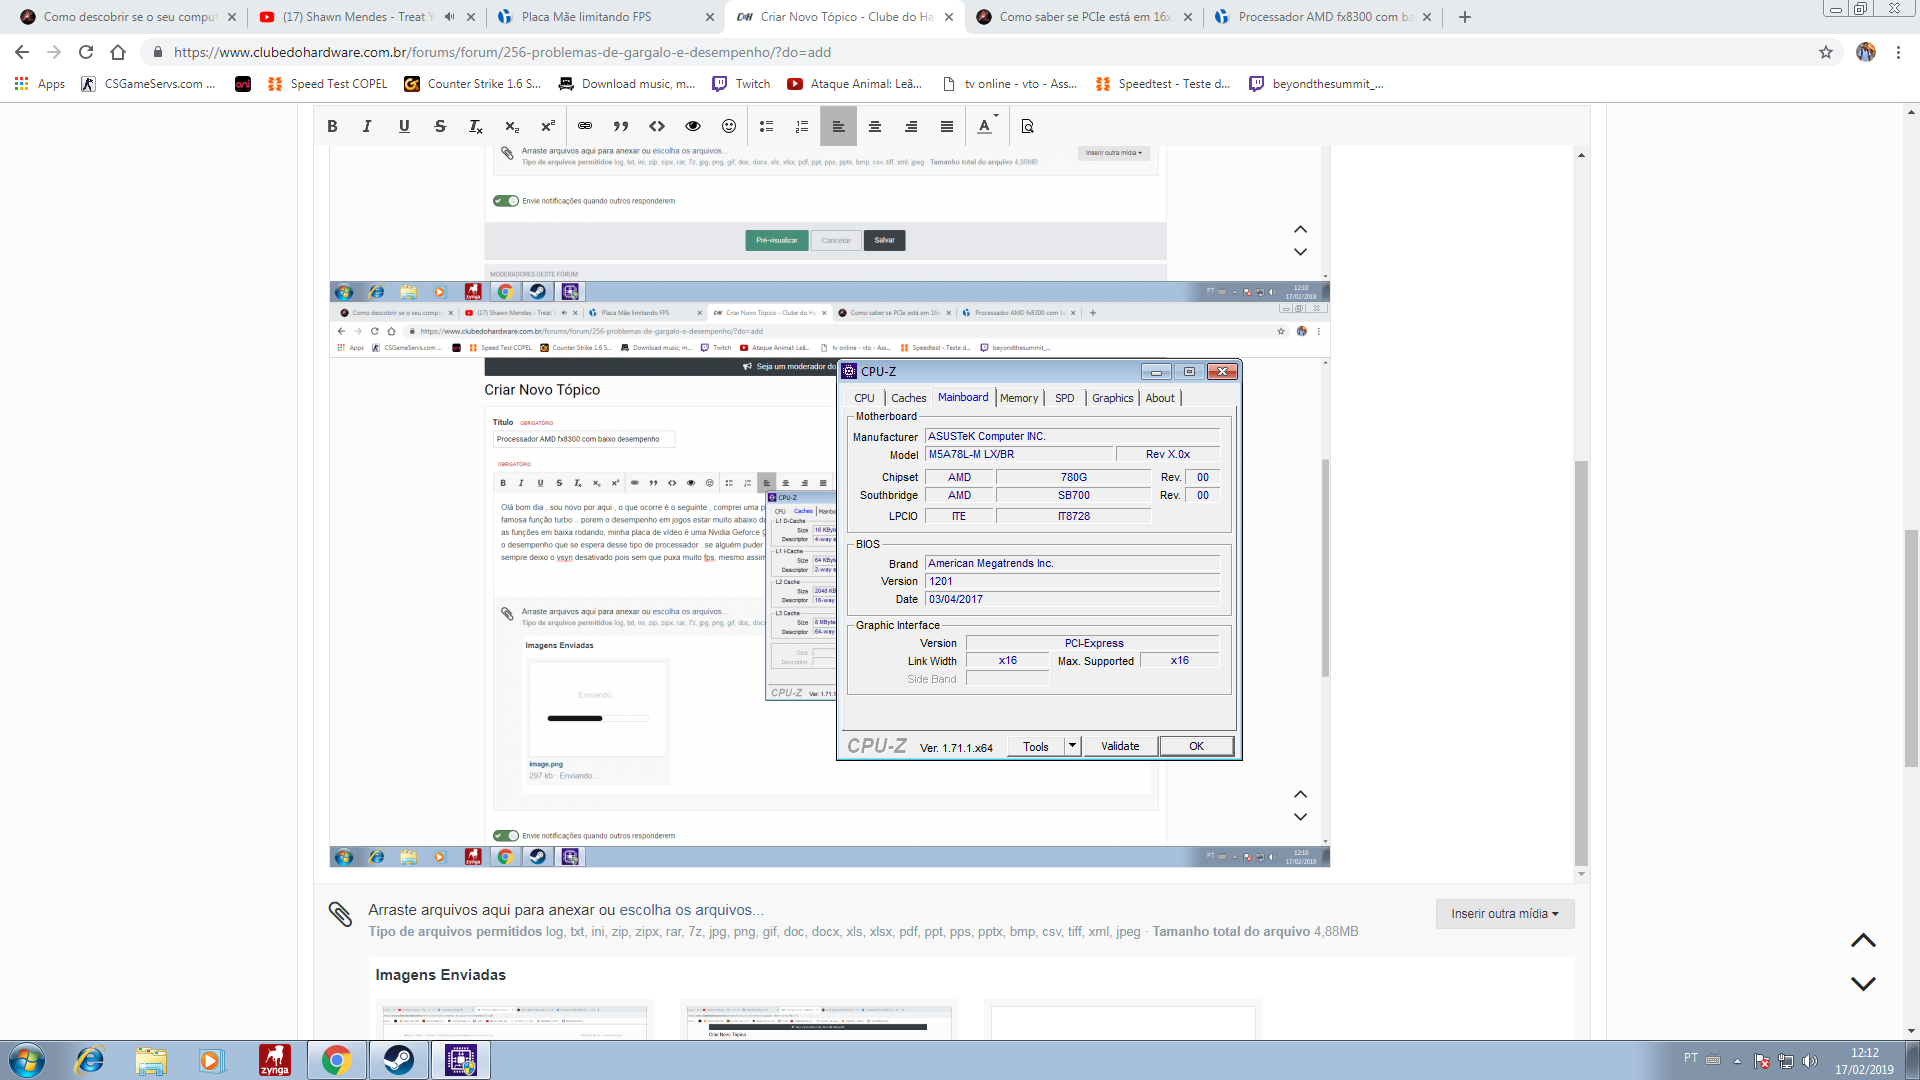This screenshot has width=1920, height=1080.
Task: Reload the current page
Action: tap(86, 52)
